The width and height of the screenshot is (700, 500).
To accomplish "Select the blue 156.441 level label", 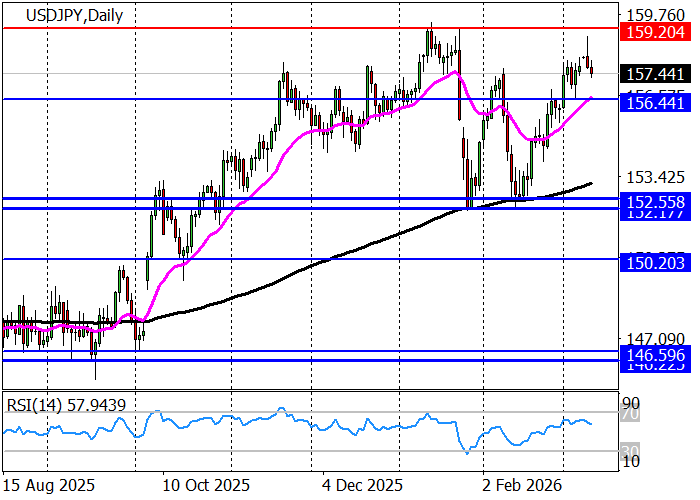I will click(654, 103).
